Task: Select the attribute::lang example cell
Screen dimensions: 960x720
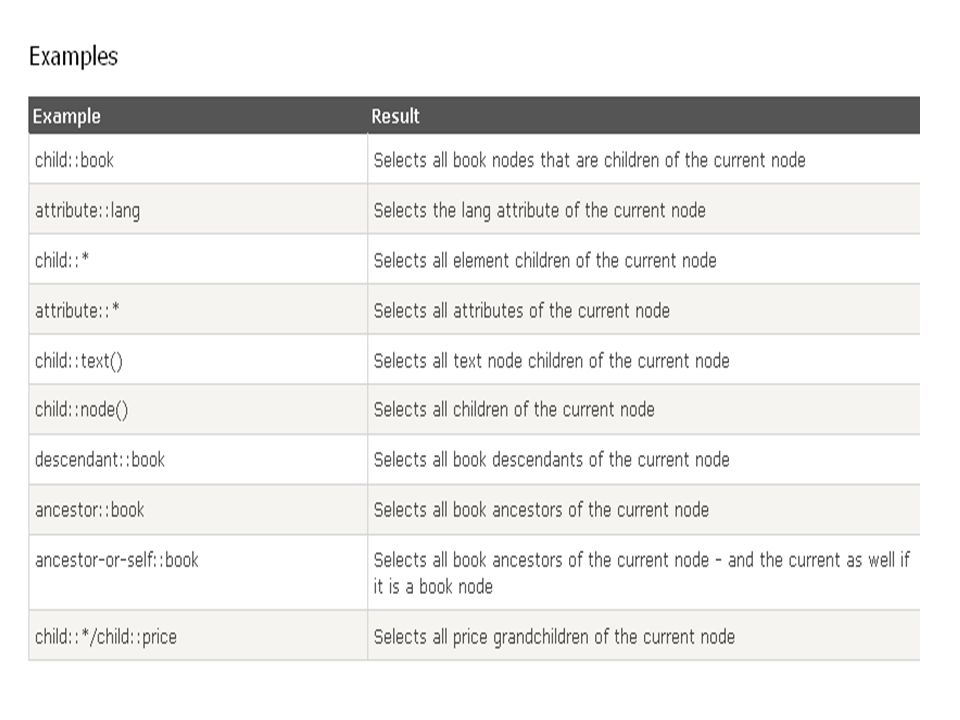Action: coord(198,209)
